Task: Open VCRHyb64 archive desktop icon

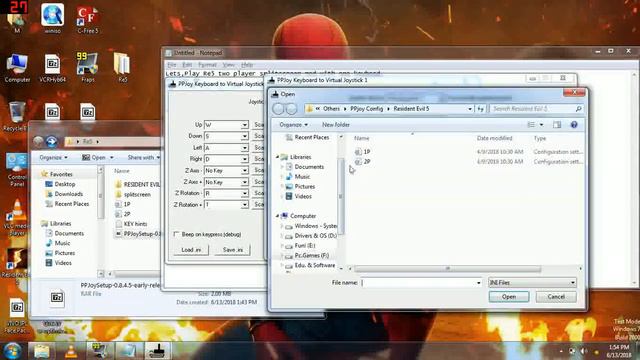Action: tap(52, 68)
